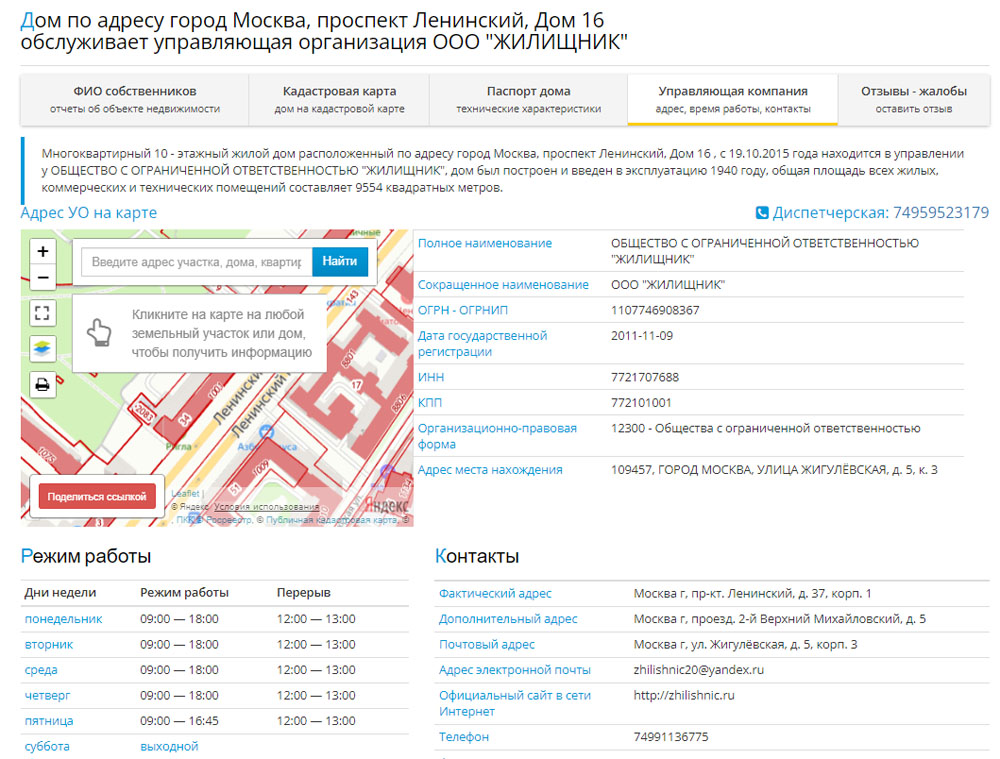The width and height of the screenshot is (1000, 759).
Task: Zoom out on the map
Action: coord(42,277)
